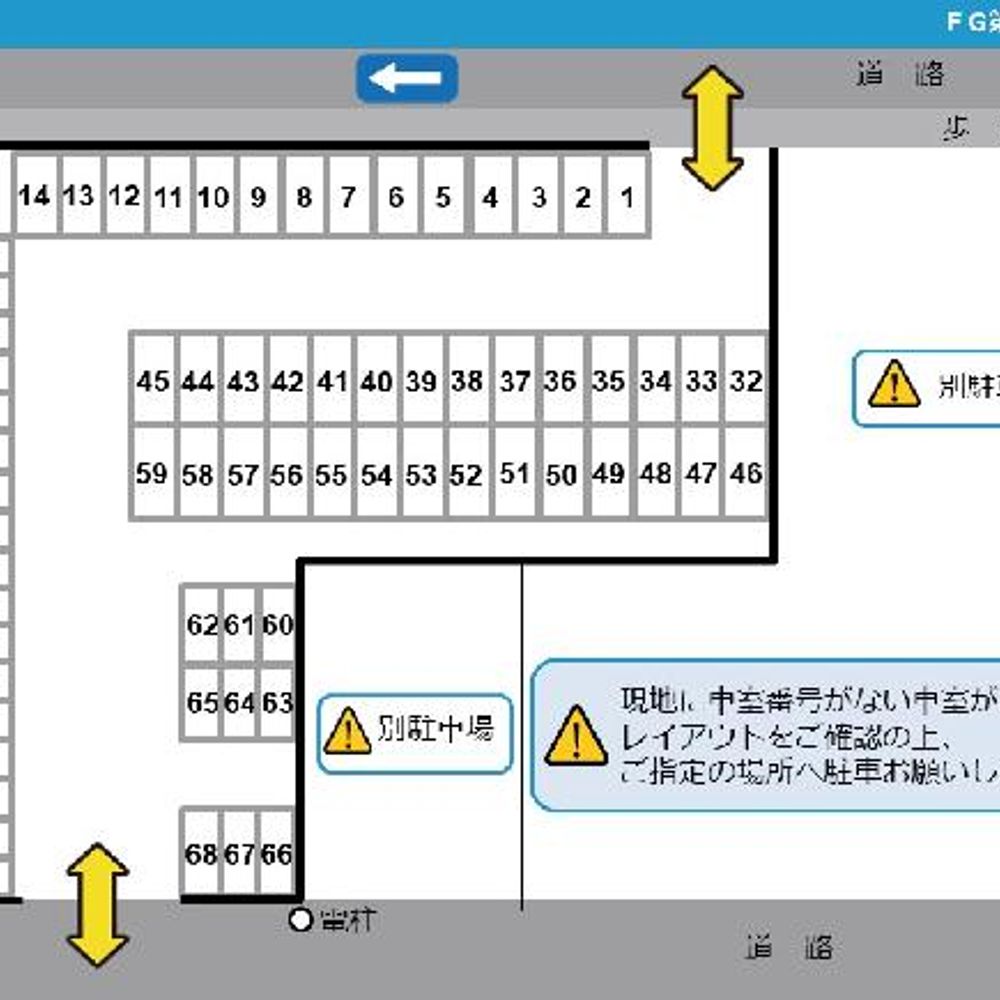Pick parking space 59
The width and height of the screenshot is (1000, 1000).
(153, 473)
